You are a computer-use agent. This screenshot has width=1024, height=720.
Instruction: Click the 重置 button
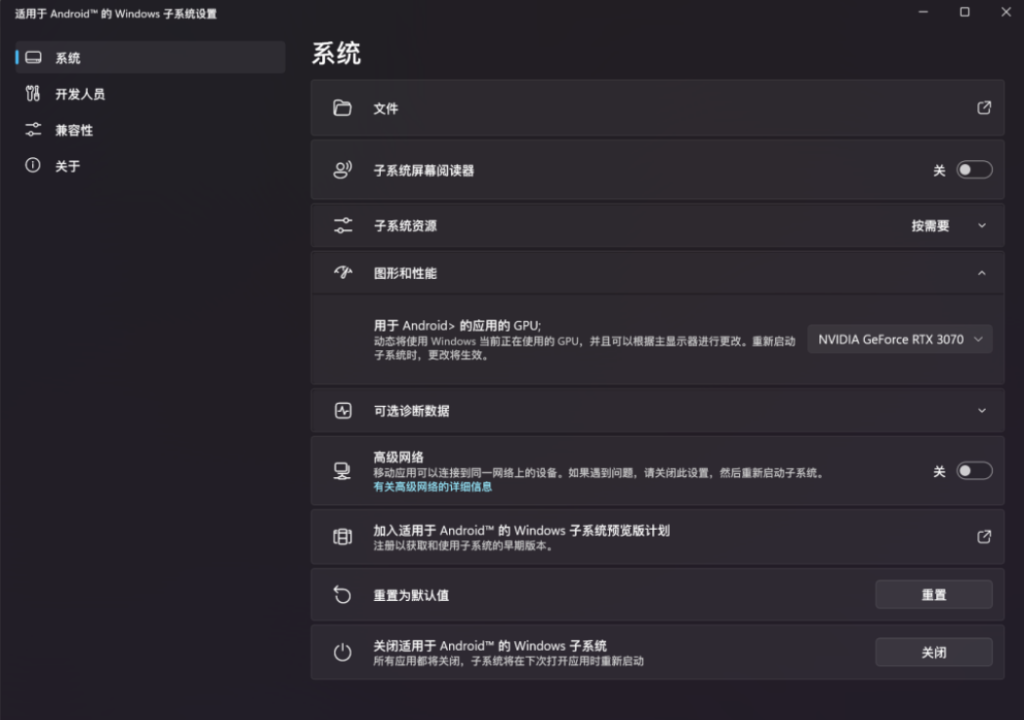tap(933, 595)
